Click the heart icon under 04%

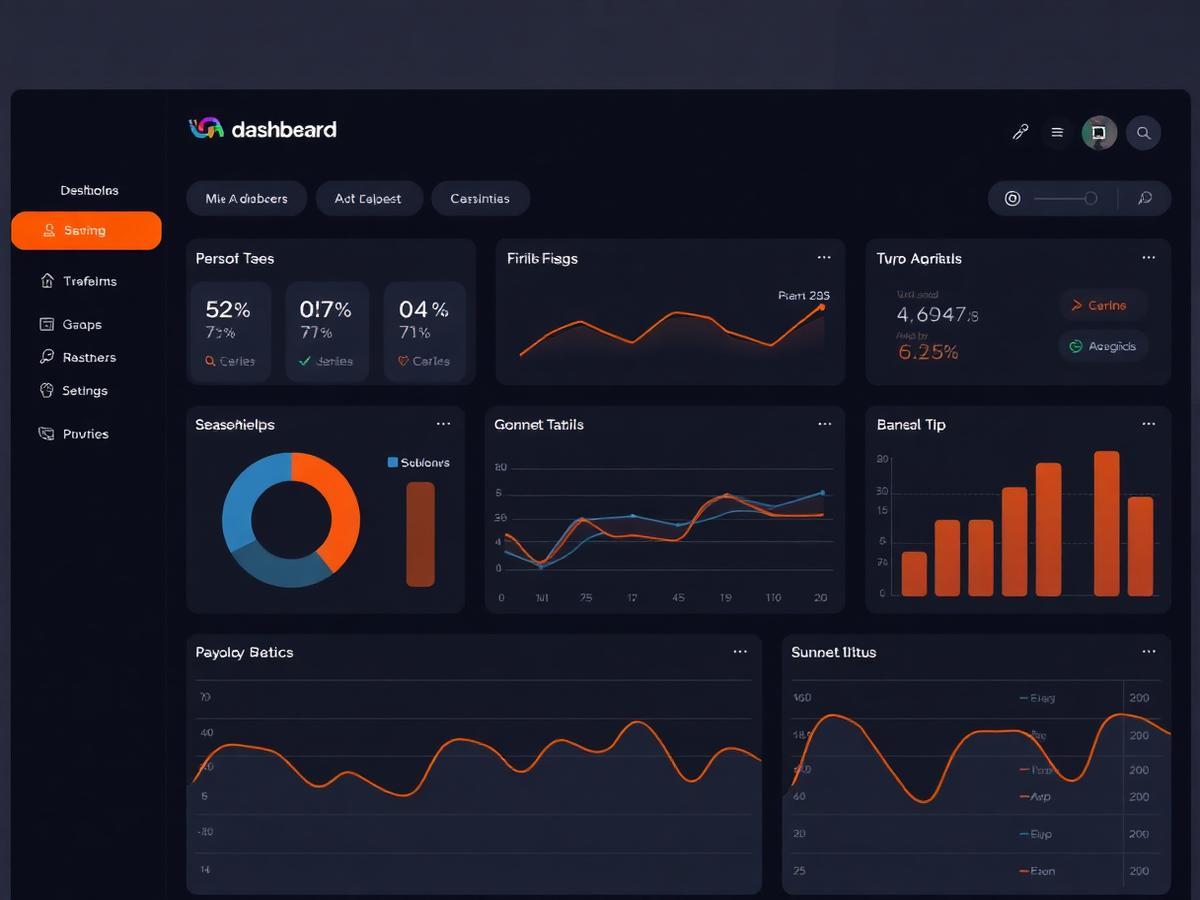[x=403, y=361]
